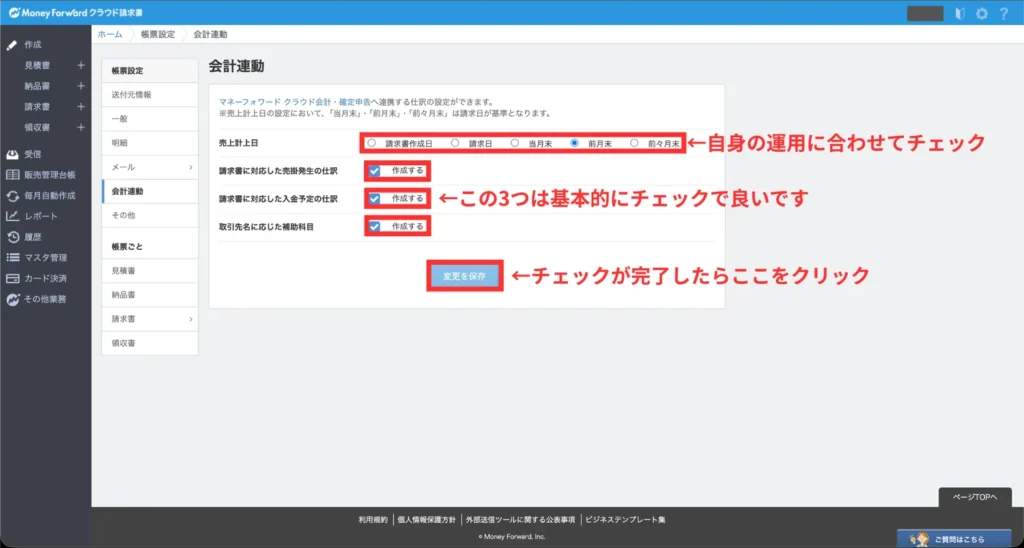The image size is (1024, 548).
Task: Open 見積書 under 帳票ごと
Action: (x=150, y=271)
